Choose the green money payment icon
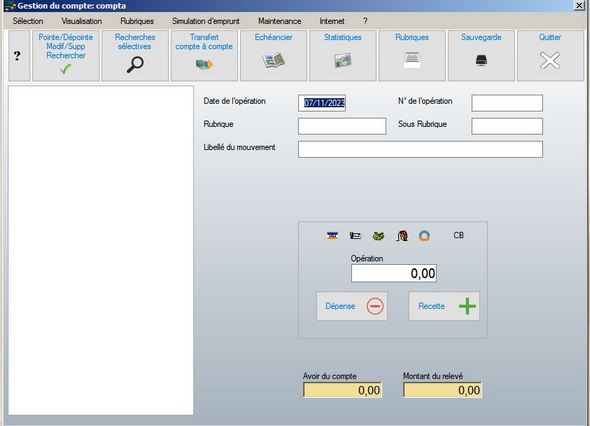The height and width of the screenshot is (426, 590). click(x=378, y=236)
